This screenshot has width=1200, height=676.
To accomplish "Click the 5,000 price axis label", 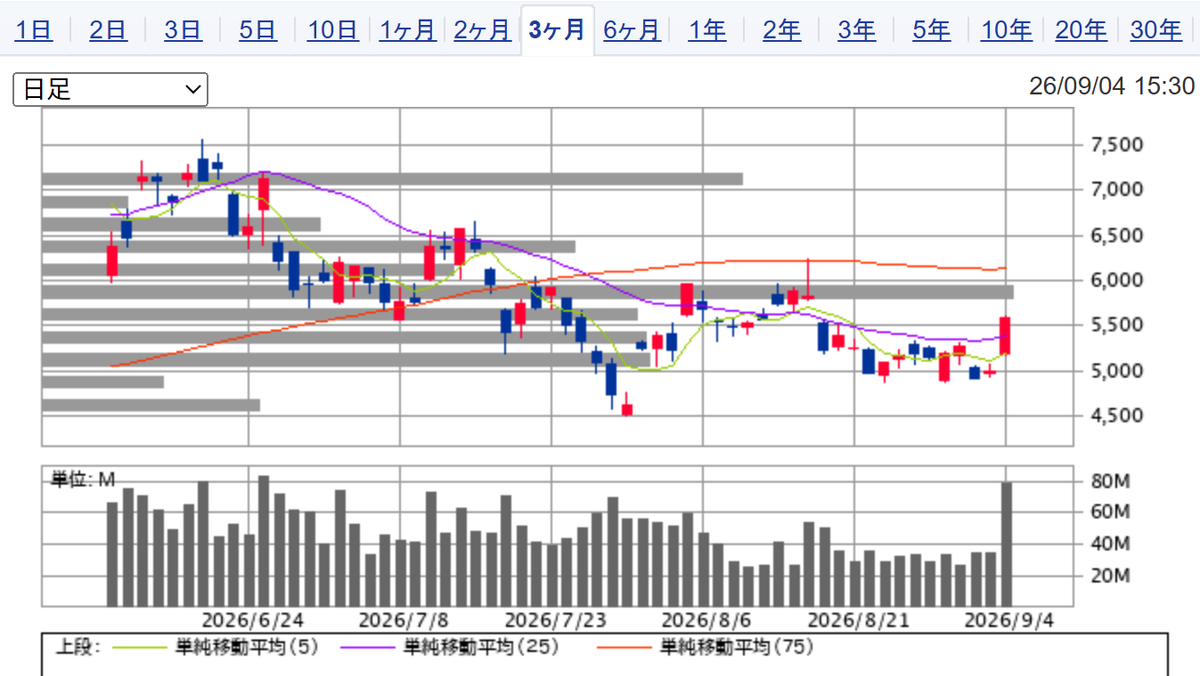I will [x=1116, y=371].
